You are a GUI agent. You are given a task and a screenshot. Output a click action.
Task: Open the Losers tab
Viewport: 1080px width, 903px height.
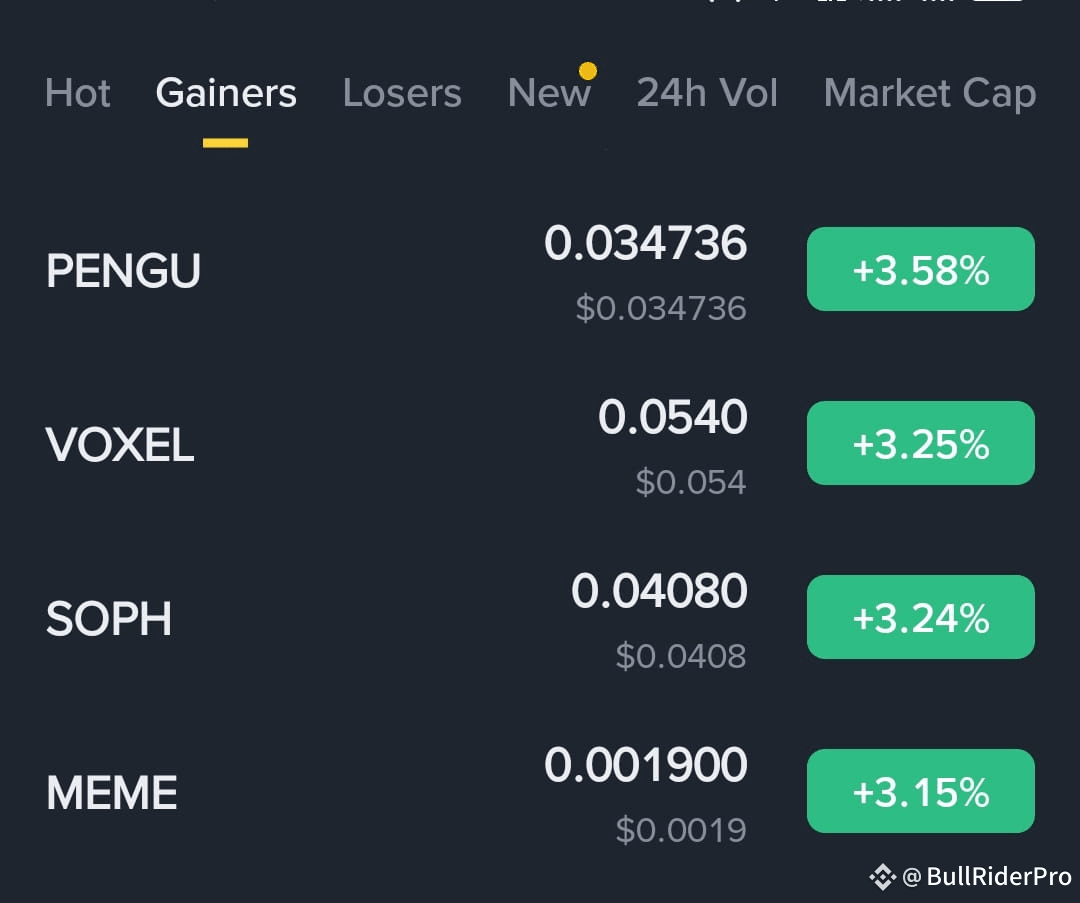[x=402, y=93]
